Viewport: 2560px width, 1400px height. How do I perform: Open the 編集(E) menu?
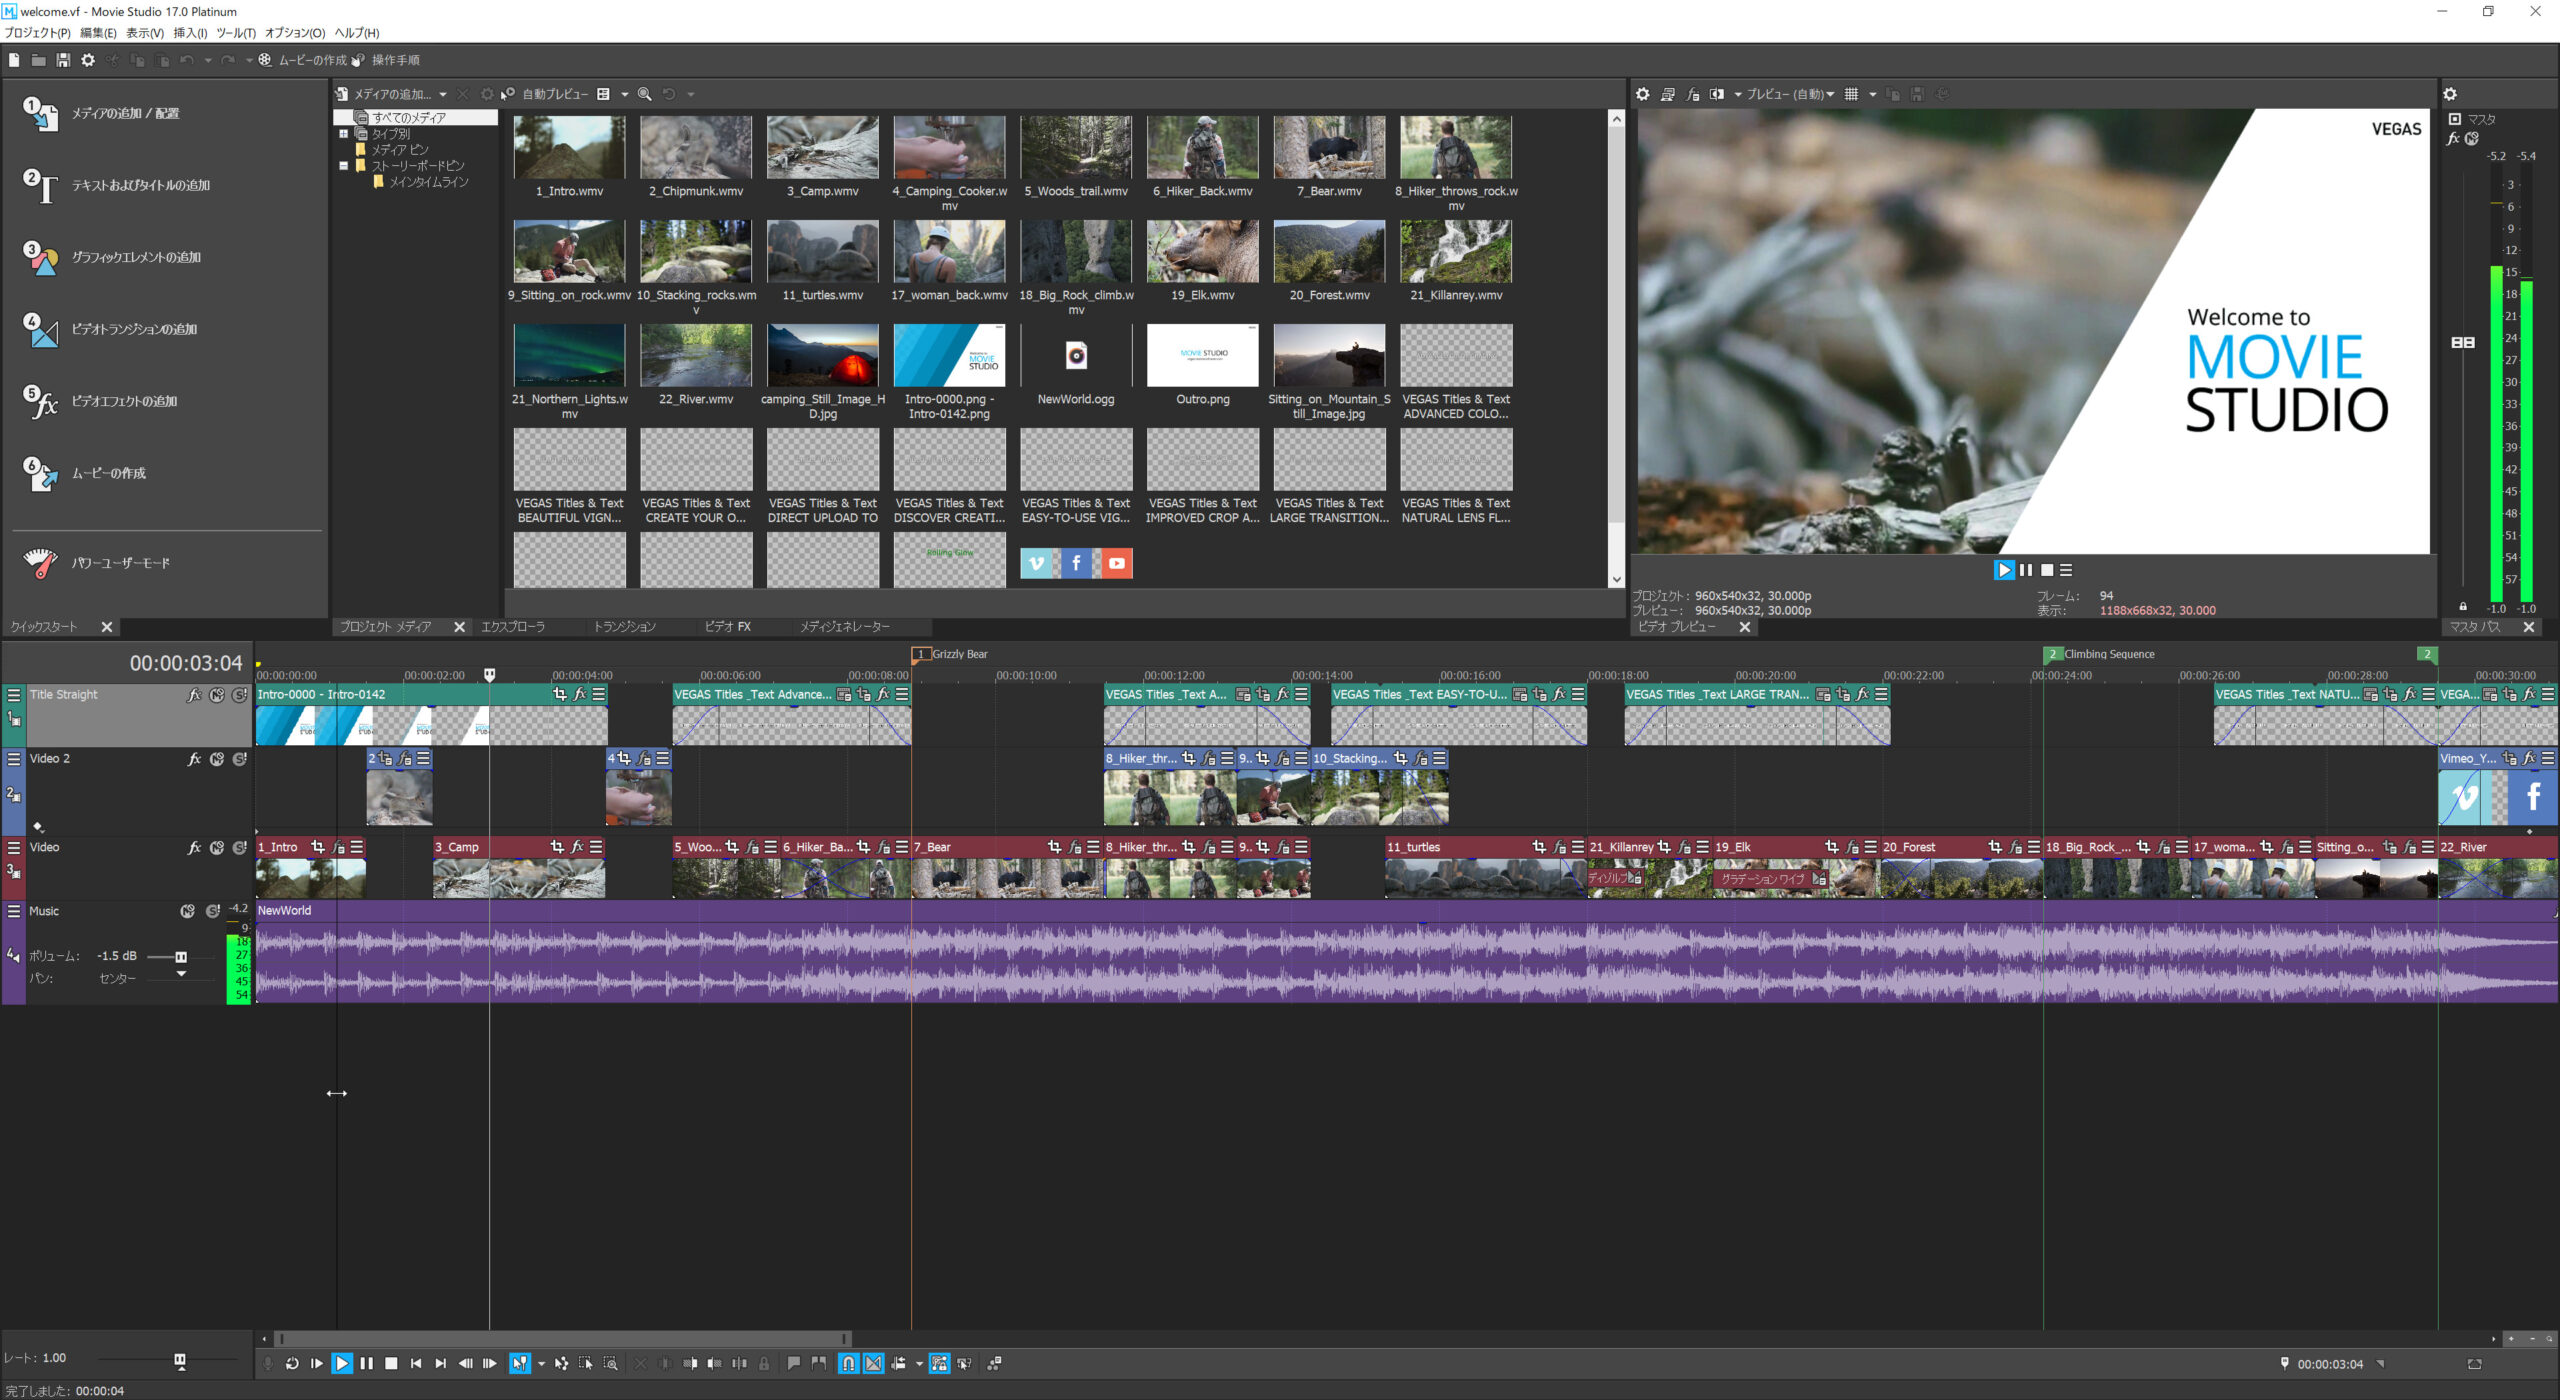point(98,33)
